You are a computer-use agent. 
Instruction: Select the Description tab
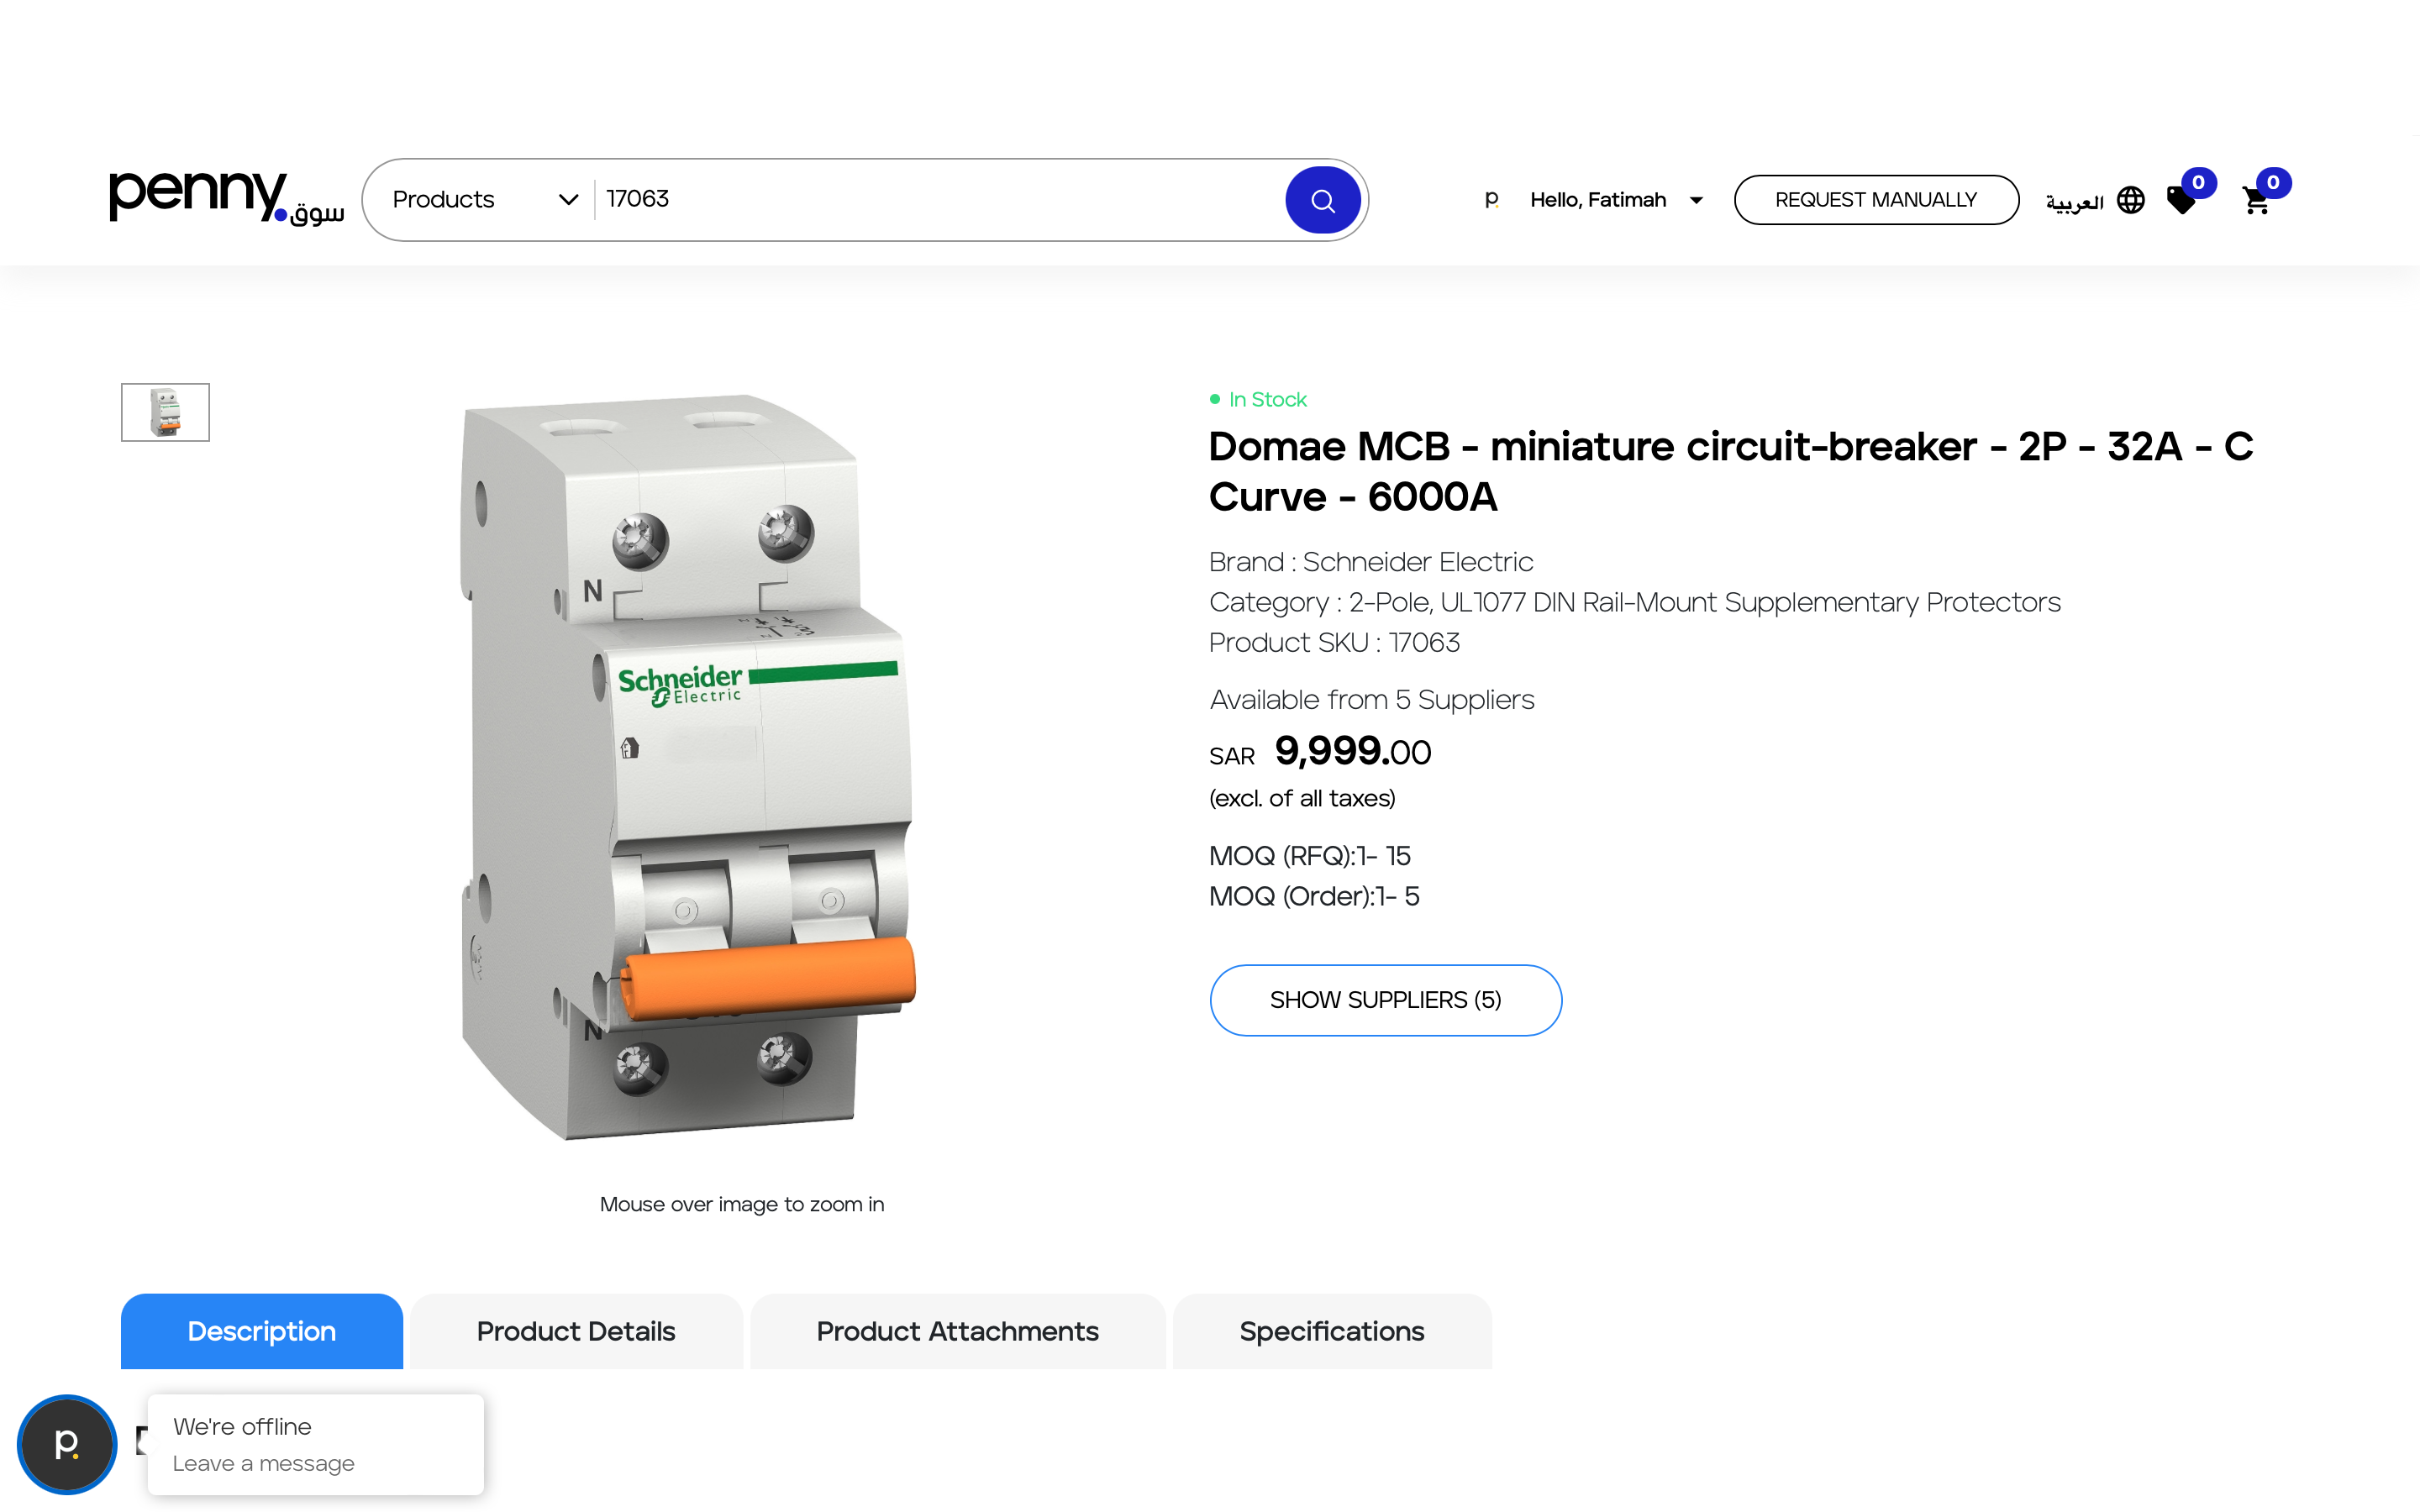coord(262,1331)
